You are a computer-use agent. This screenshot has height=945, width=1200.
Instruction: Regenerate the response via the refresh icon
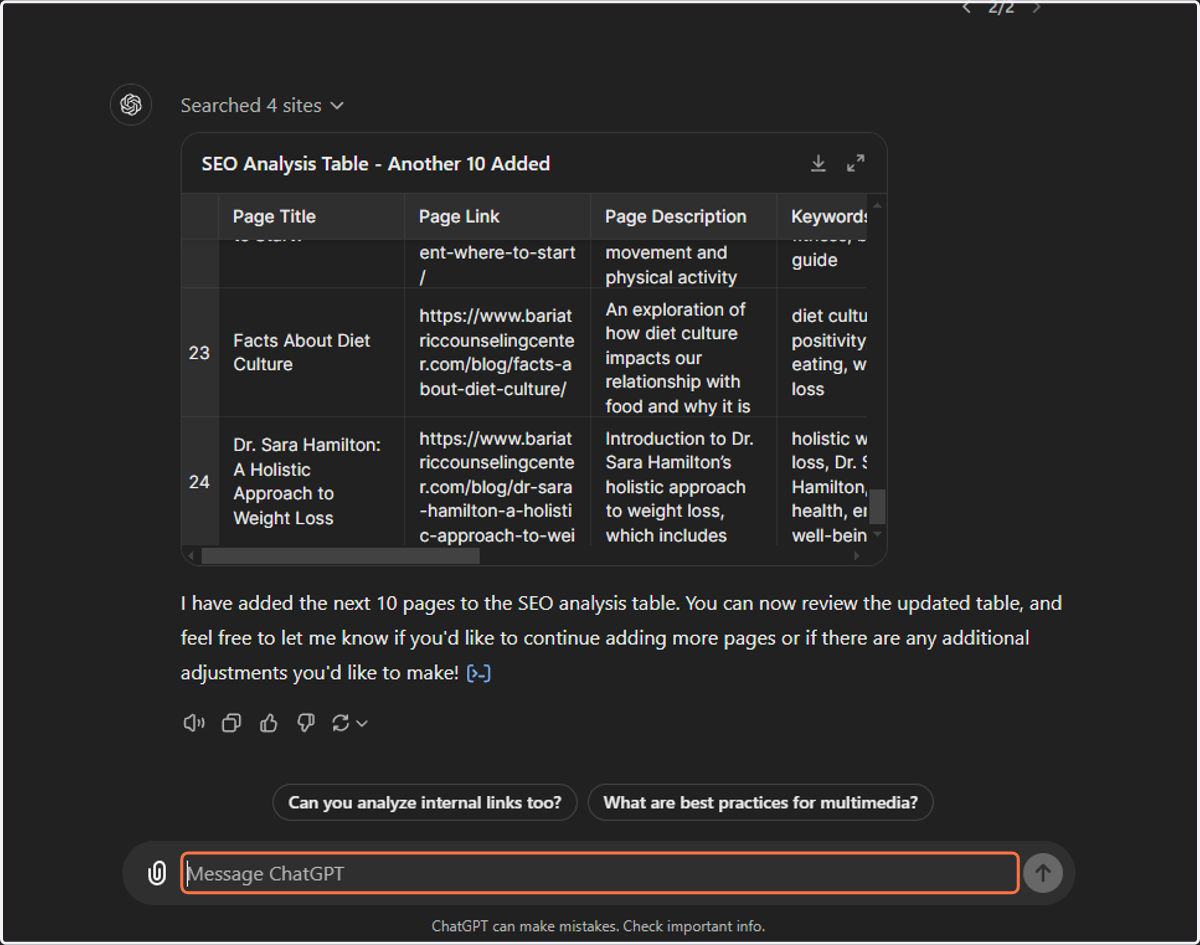(x=341, y=723)
